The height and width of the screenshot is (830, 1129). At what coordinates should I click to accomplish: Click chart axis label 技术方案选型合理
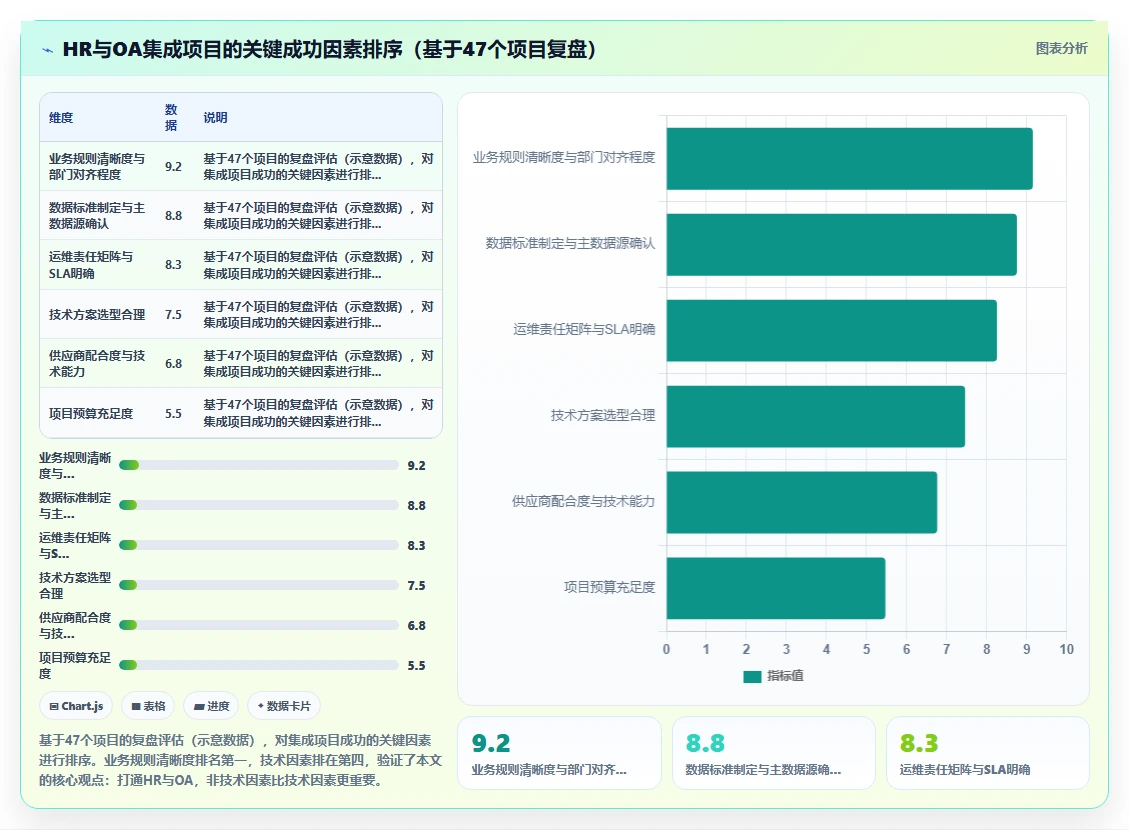603,415
